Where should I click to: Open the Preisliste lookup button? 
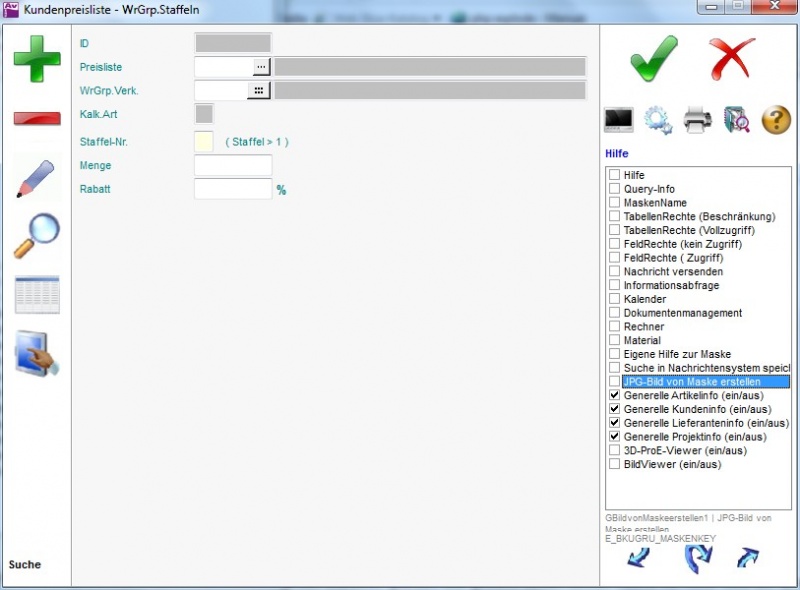(x=261, y=67)
